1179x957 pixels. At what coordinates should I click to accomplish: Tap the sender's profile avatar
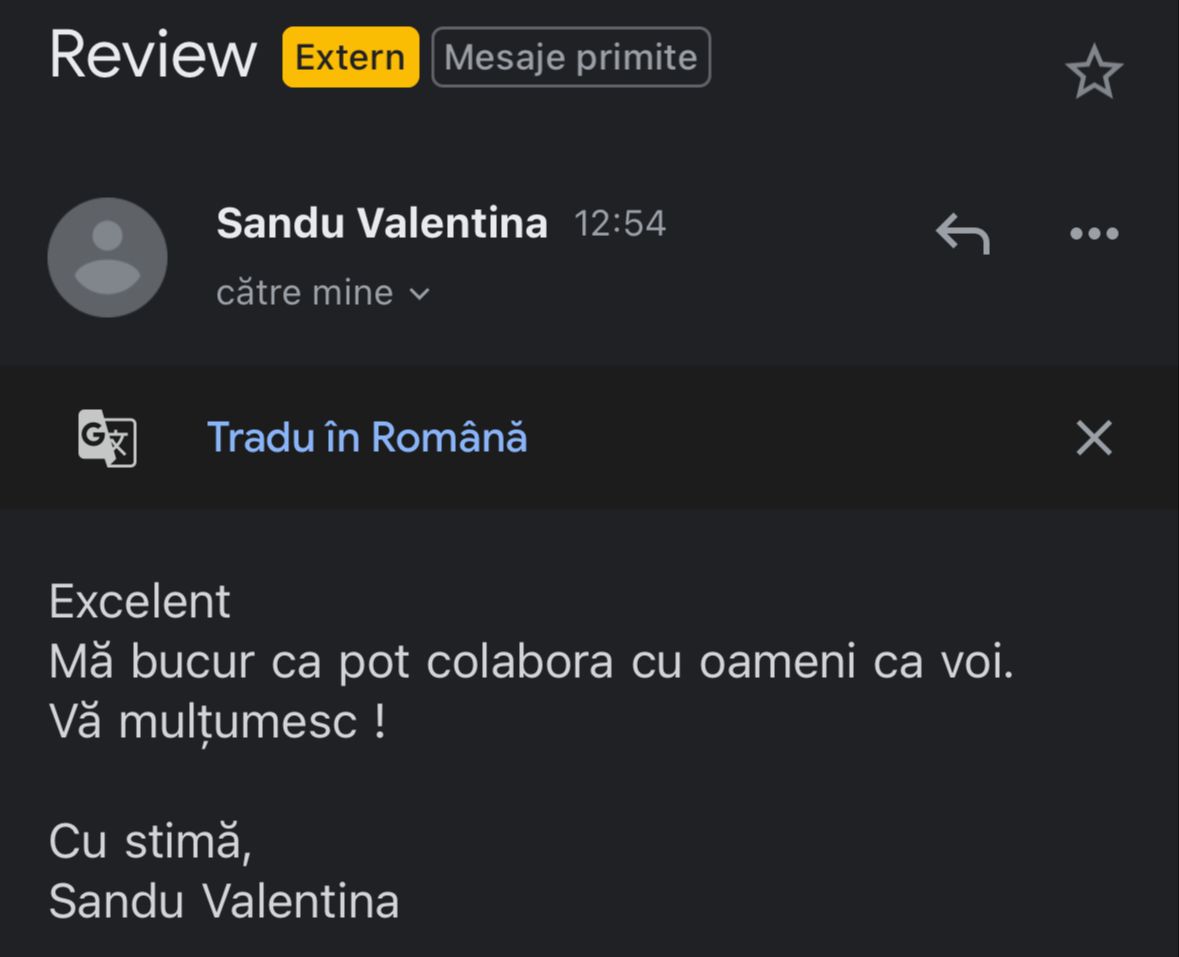coord(107,257)
